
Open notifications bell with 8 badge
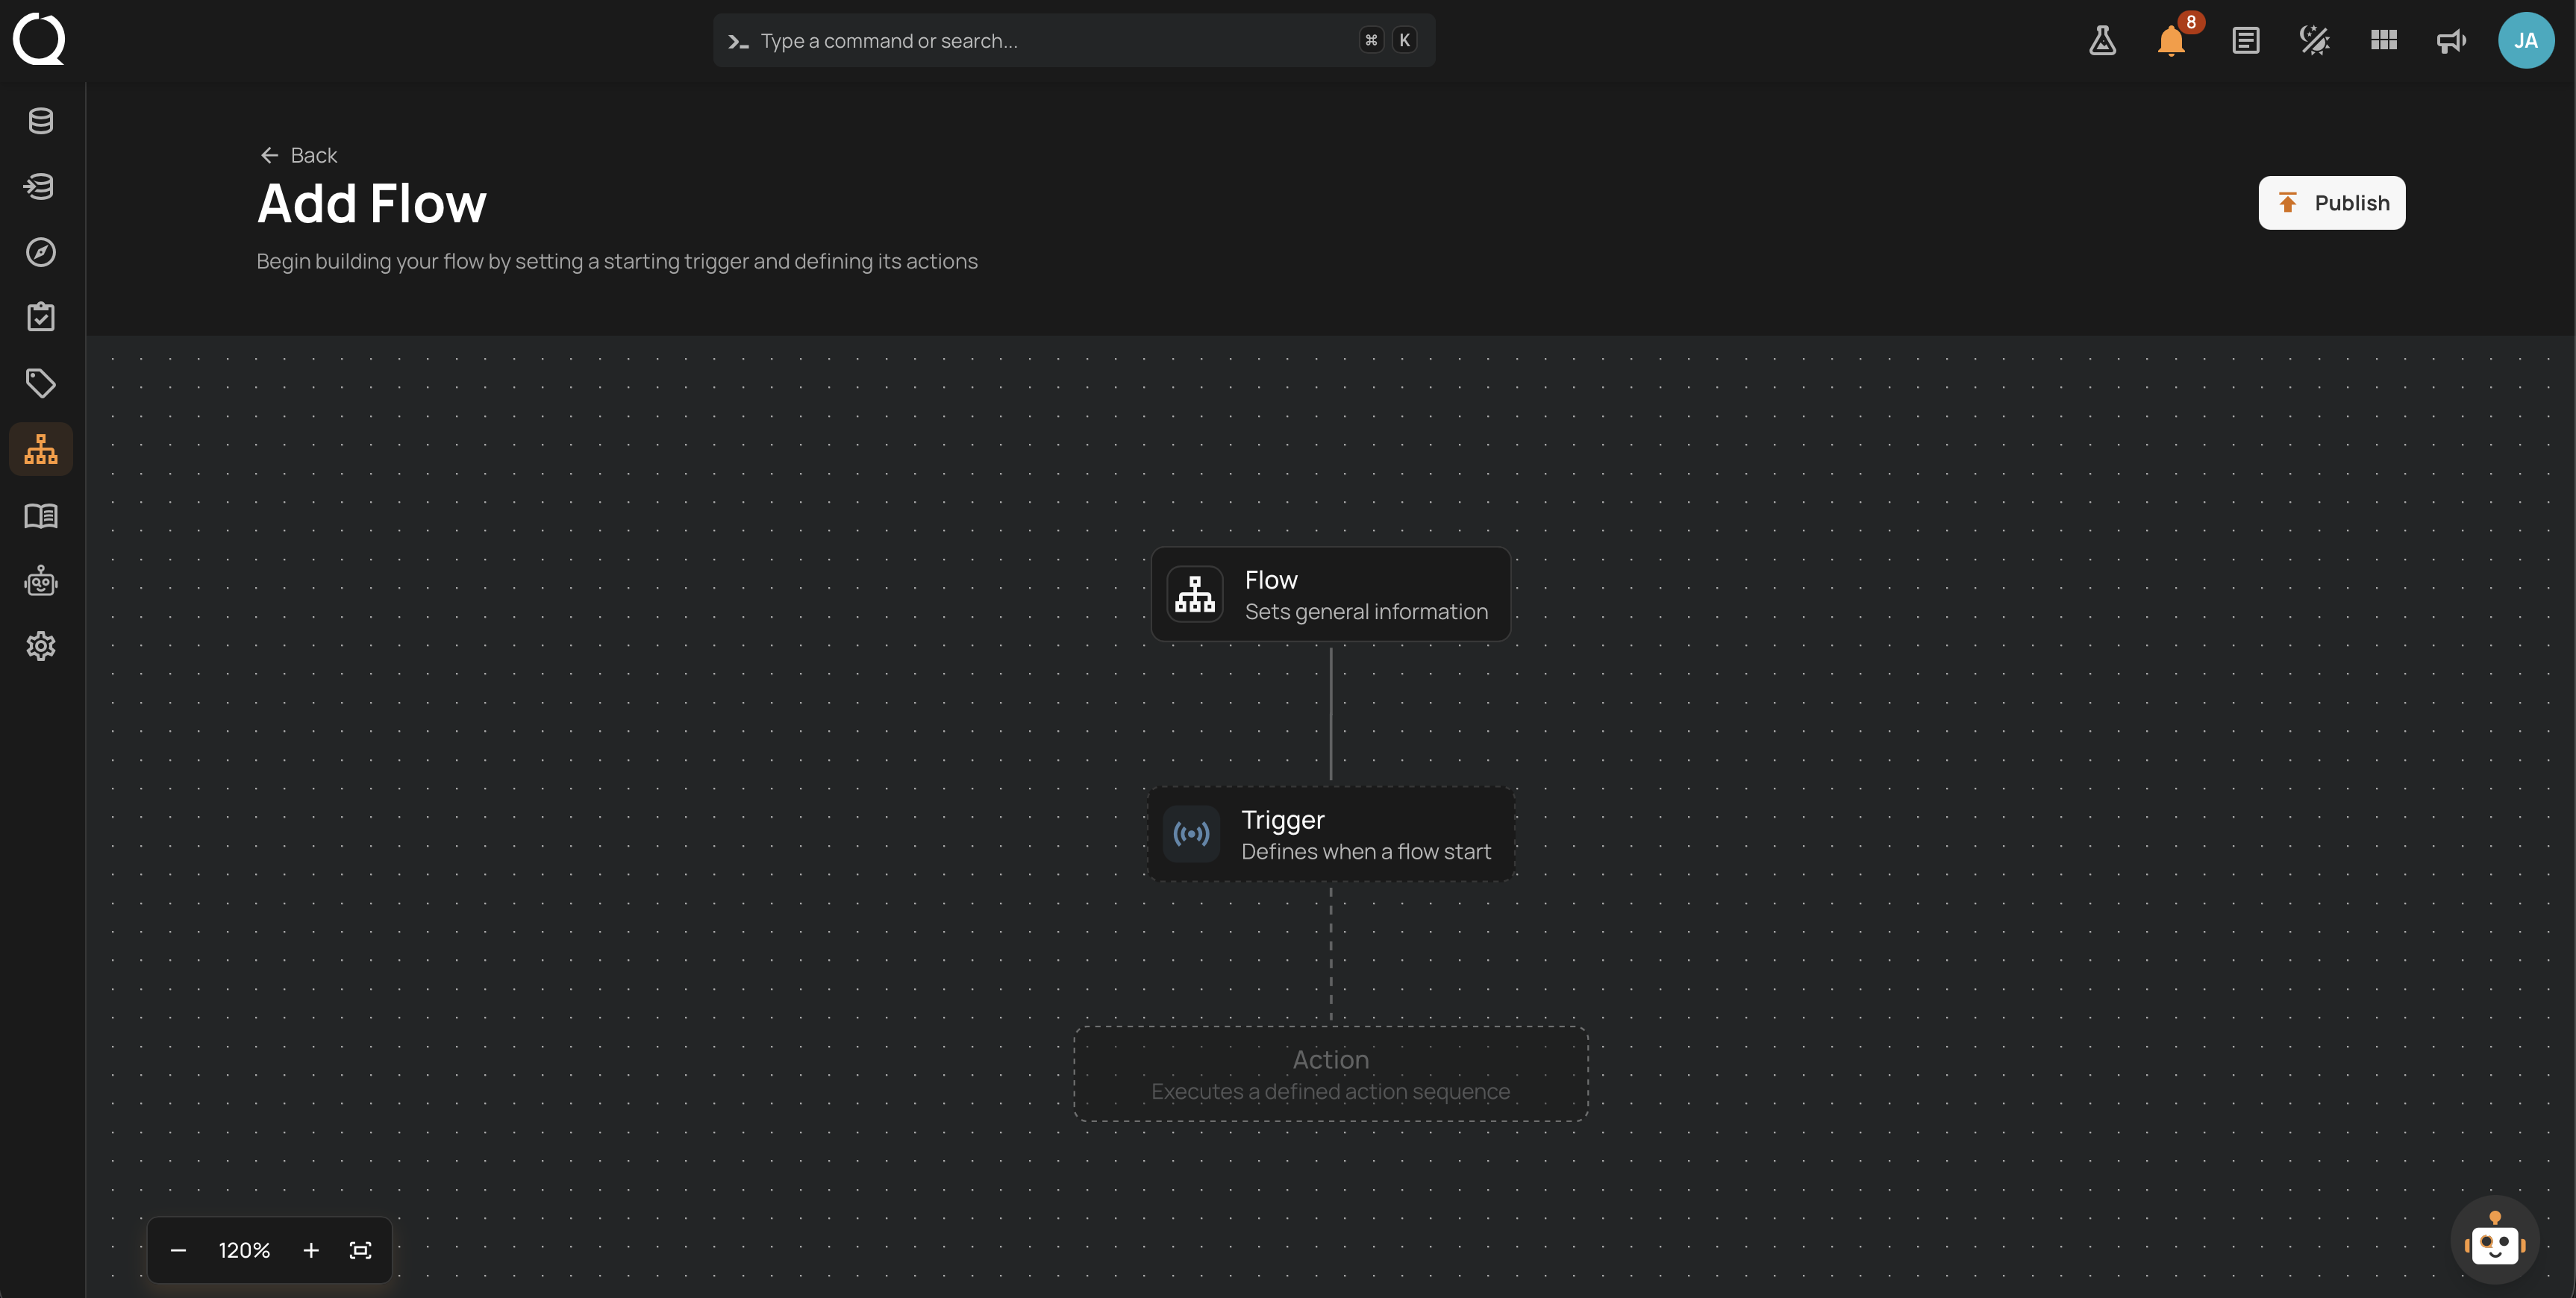pos(2172,40)
